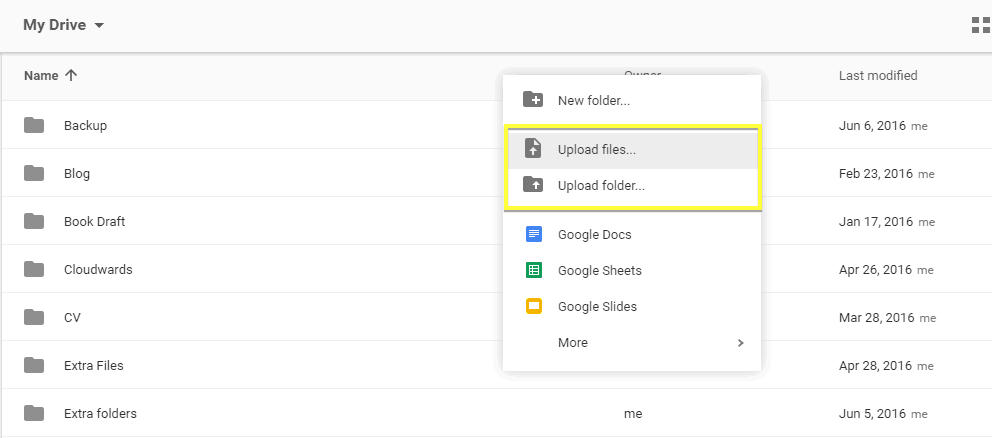This screenshot has width=992, height=438.
Task: Select the Extra folders row
Action: (x=100, y=413)
